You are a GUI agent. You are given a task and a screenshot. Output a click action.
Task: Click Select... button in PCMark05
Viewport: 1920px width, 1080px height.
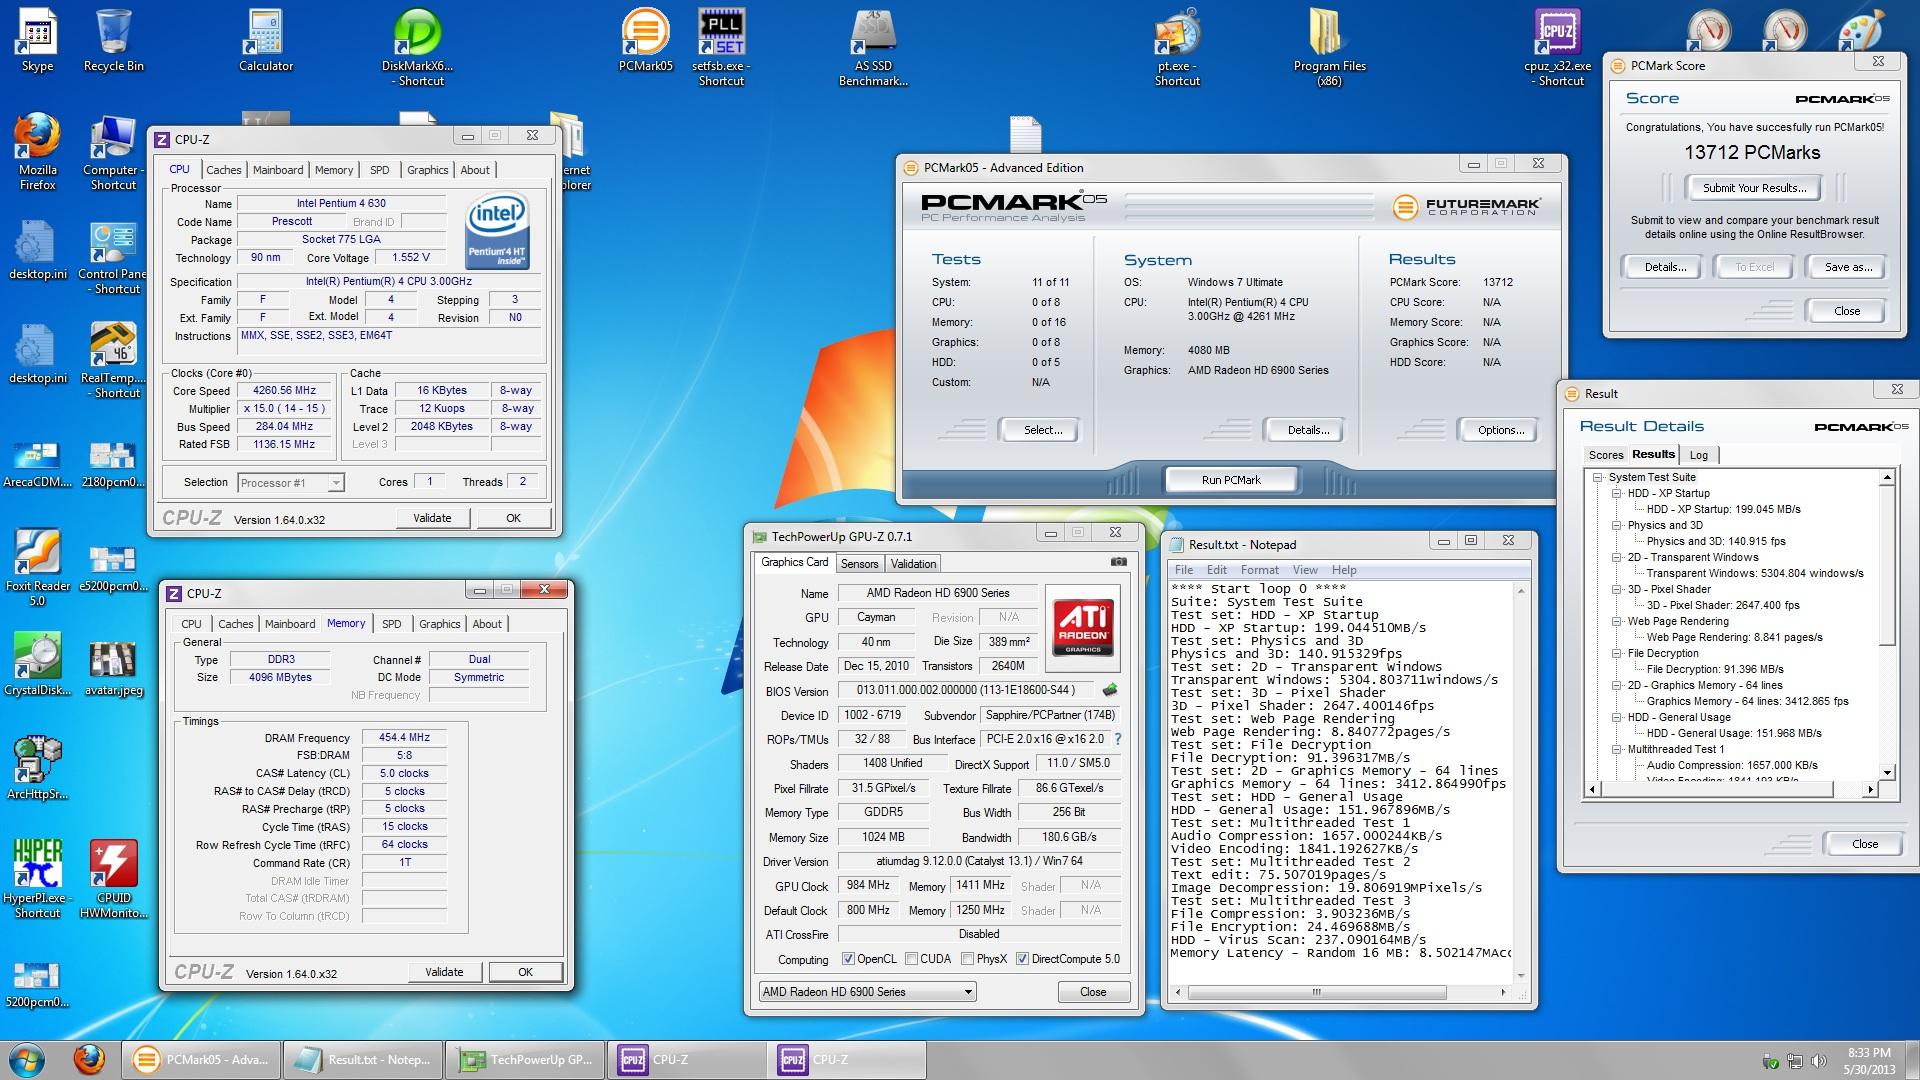tap(1043, 430)
